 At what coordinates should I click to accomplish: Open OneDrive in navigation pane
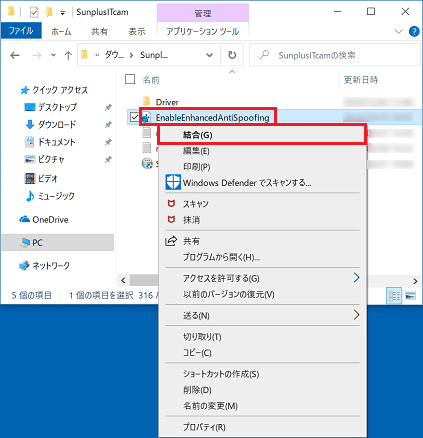44,219
